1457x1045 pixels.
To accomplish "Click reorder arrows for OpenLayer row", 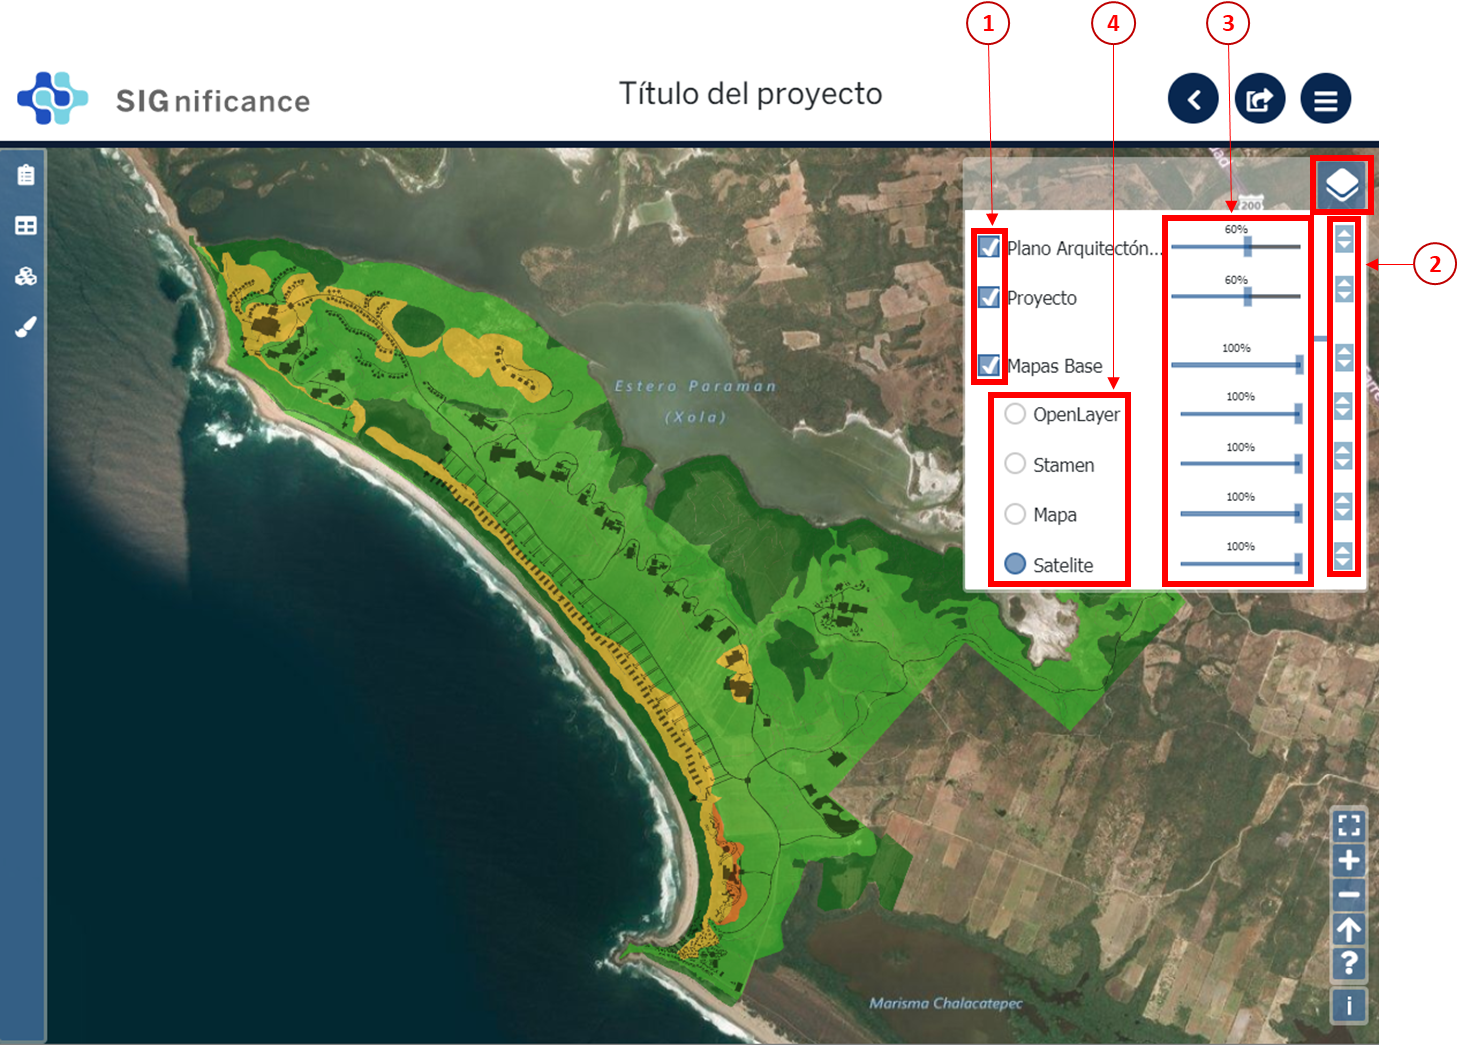I will click(1343, 406).
